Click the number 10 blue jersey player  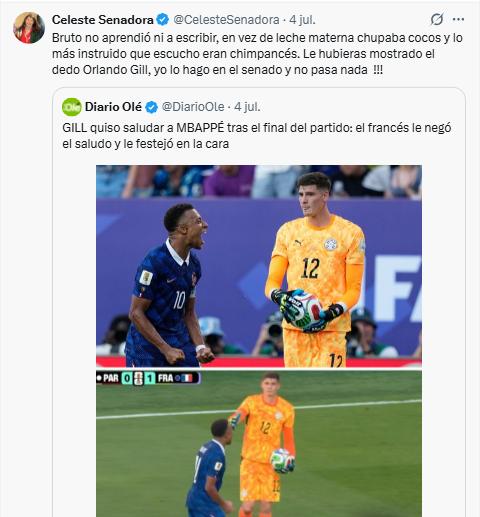tap(168, 285)
